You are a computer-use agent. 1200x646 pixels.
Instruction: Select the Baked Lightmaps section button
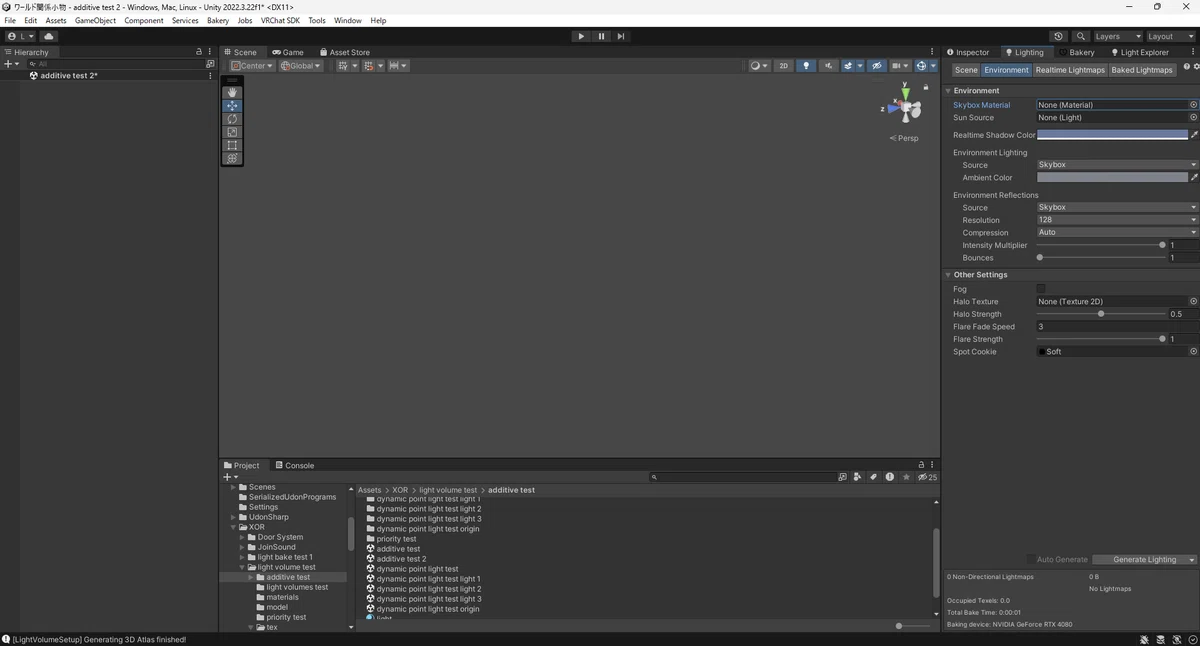click(x=1142, y=70)
